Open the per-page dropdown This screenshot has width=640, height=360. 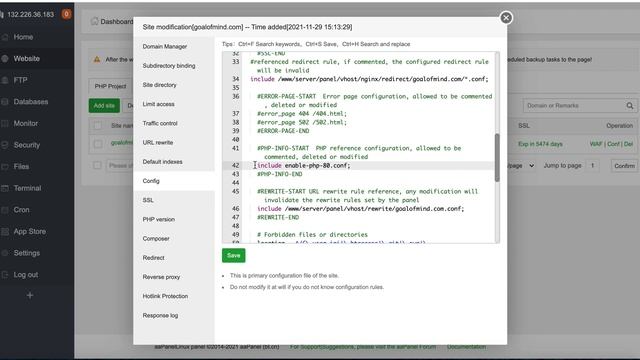point(522,166)
